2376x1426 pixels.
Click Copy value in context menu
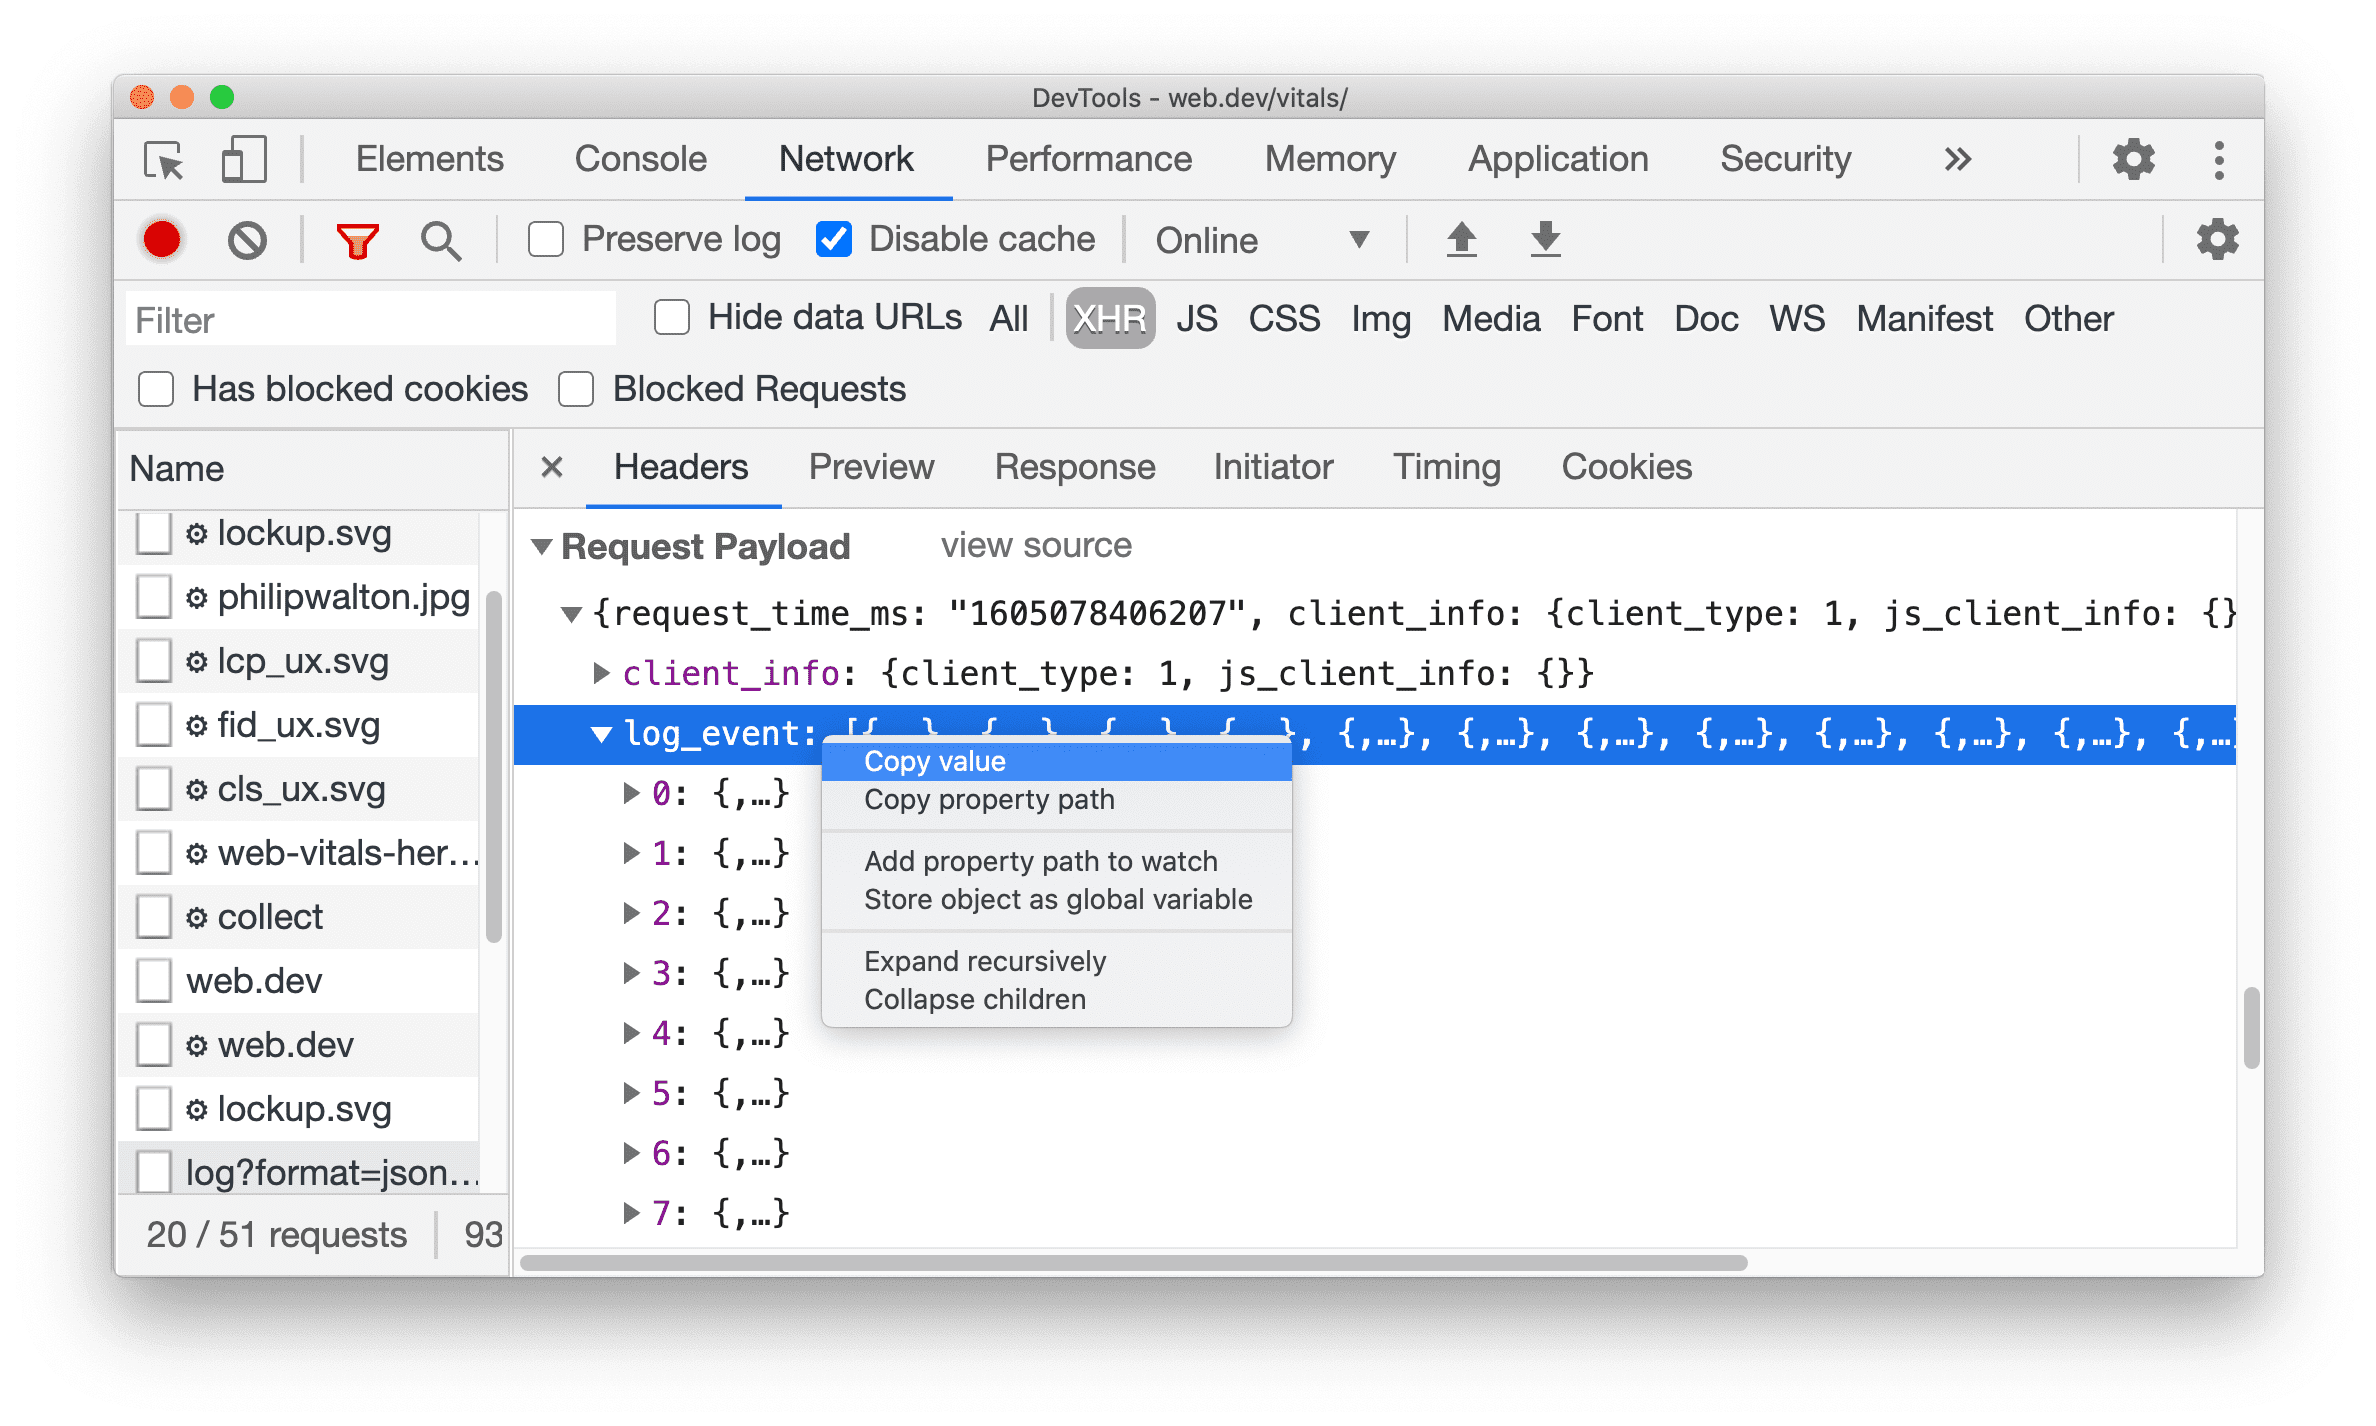click(x=933, y=761)
